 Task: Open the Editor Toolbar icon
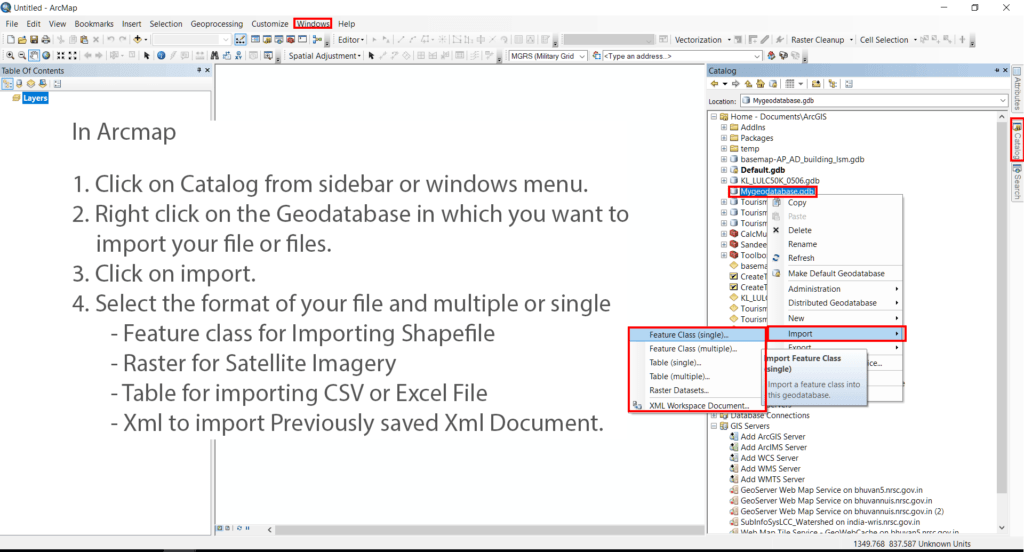240,40
